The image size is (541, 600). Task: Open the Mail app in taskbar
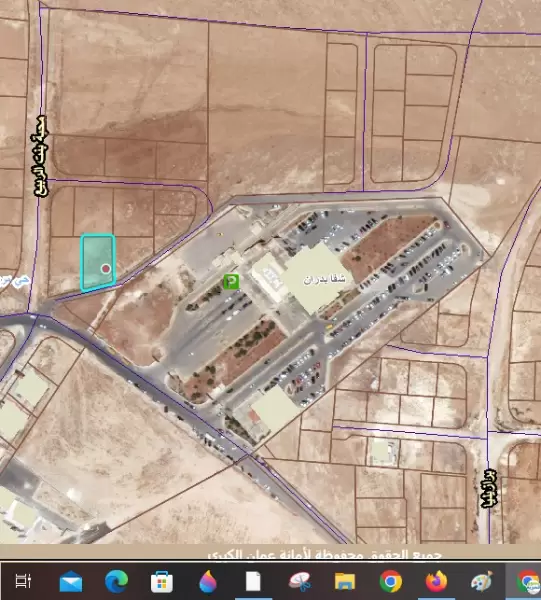(71, 582)
